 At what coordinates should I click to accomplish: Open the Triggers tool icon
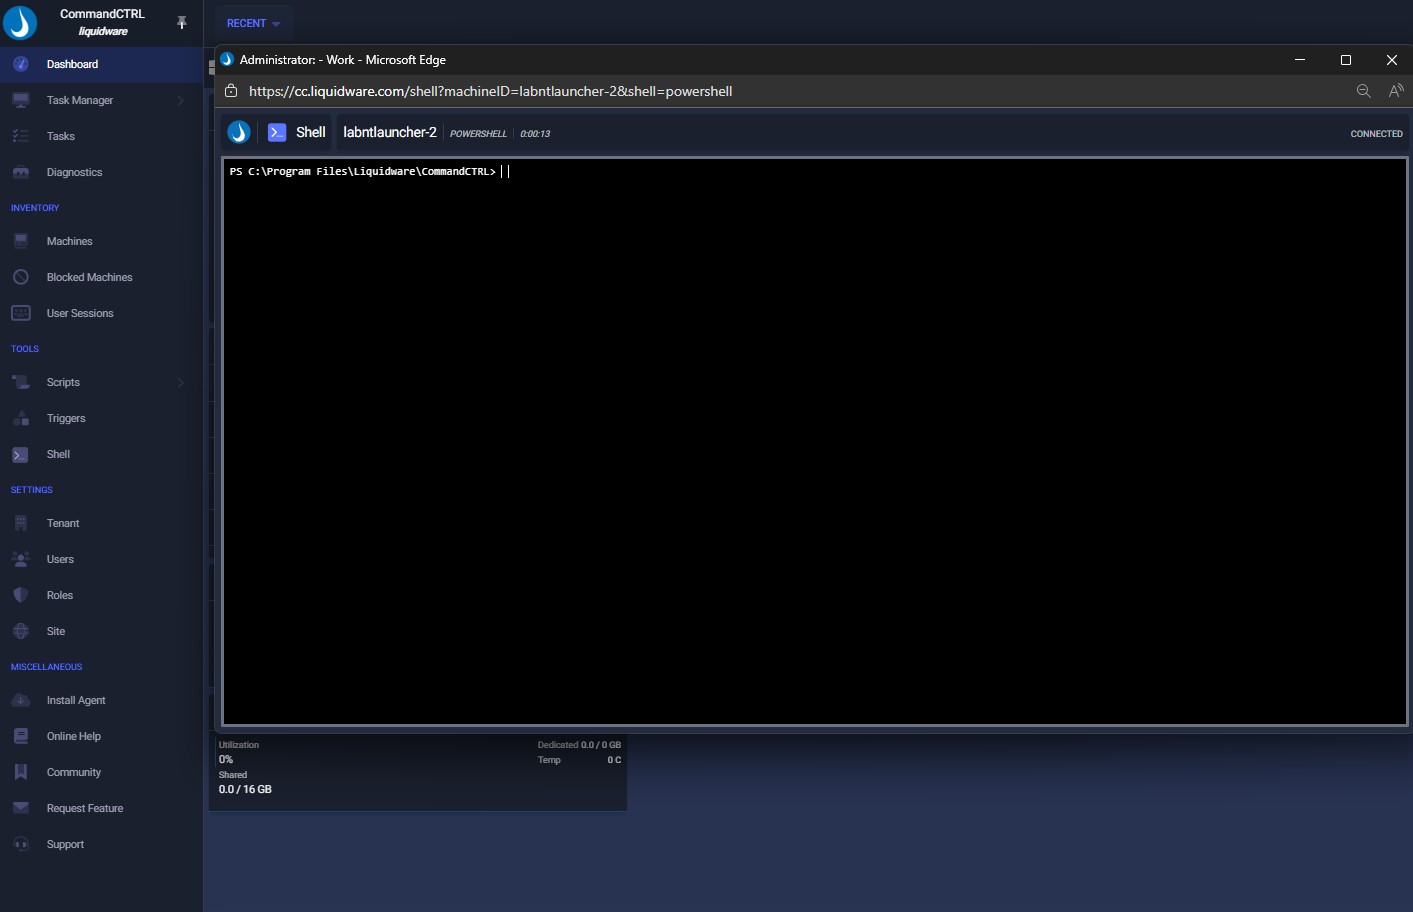pyautogui.click(x=20, y=418)
